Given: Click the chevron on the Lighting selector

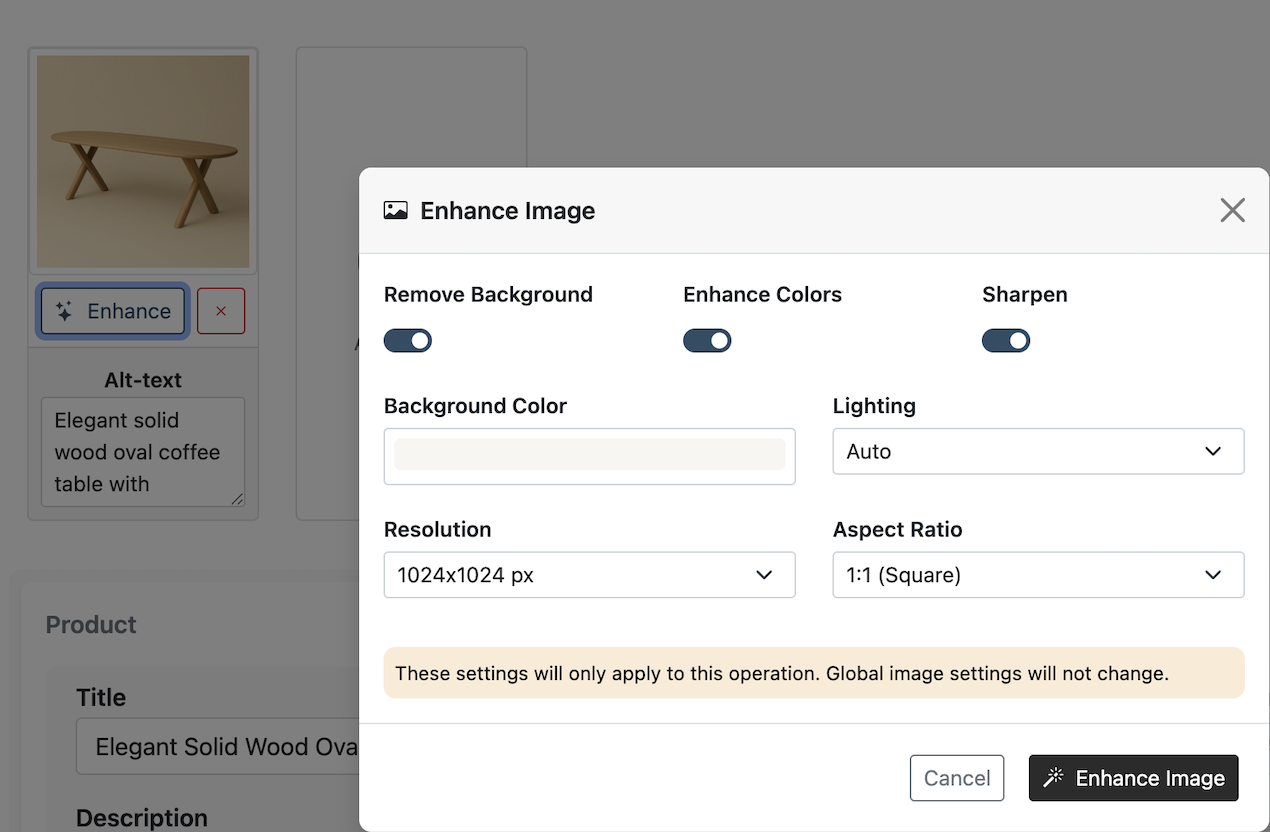Looking at the screenshot, I should pyautogui.click(x=1213, y=451).
